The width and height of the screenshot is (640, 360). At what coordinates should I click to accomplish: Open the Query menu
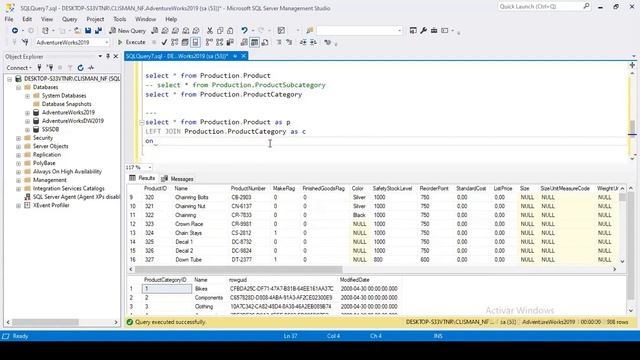tap(69, 19)
